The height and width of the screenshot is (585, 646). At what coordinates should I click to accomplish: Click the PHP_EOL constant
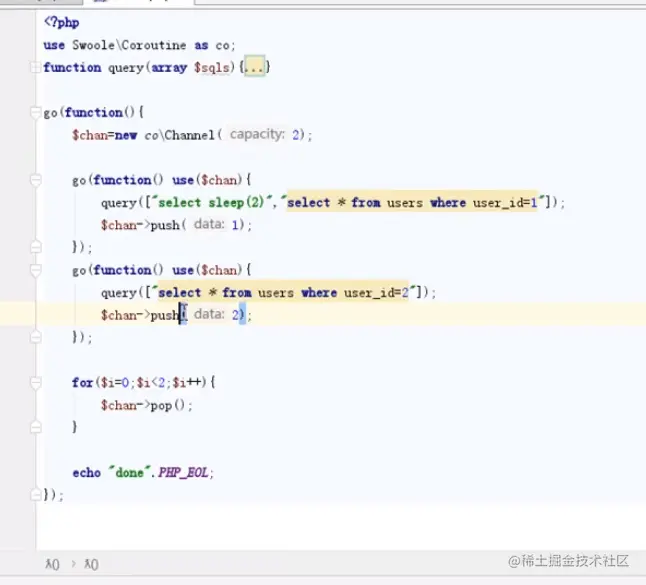(183, 473)
